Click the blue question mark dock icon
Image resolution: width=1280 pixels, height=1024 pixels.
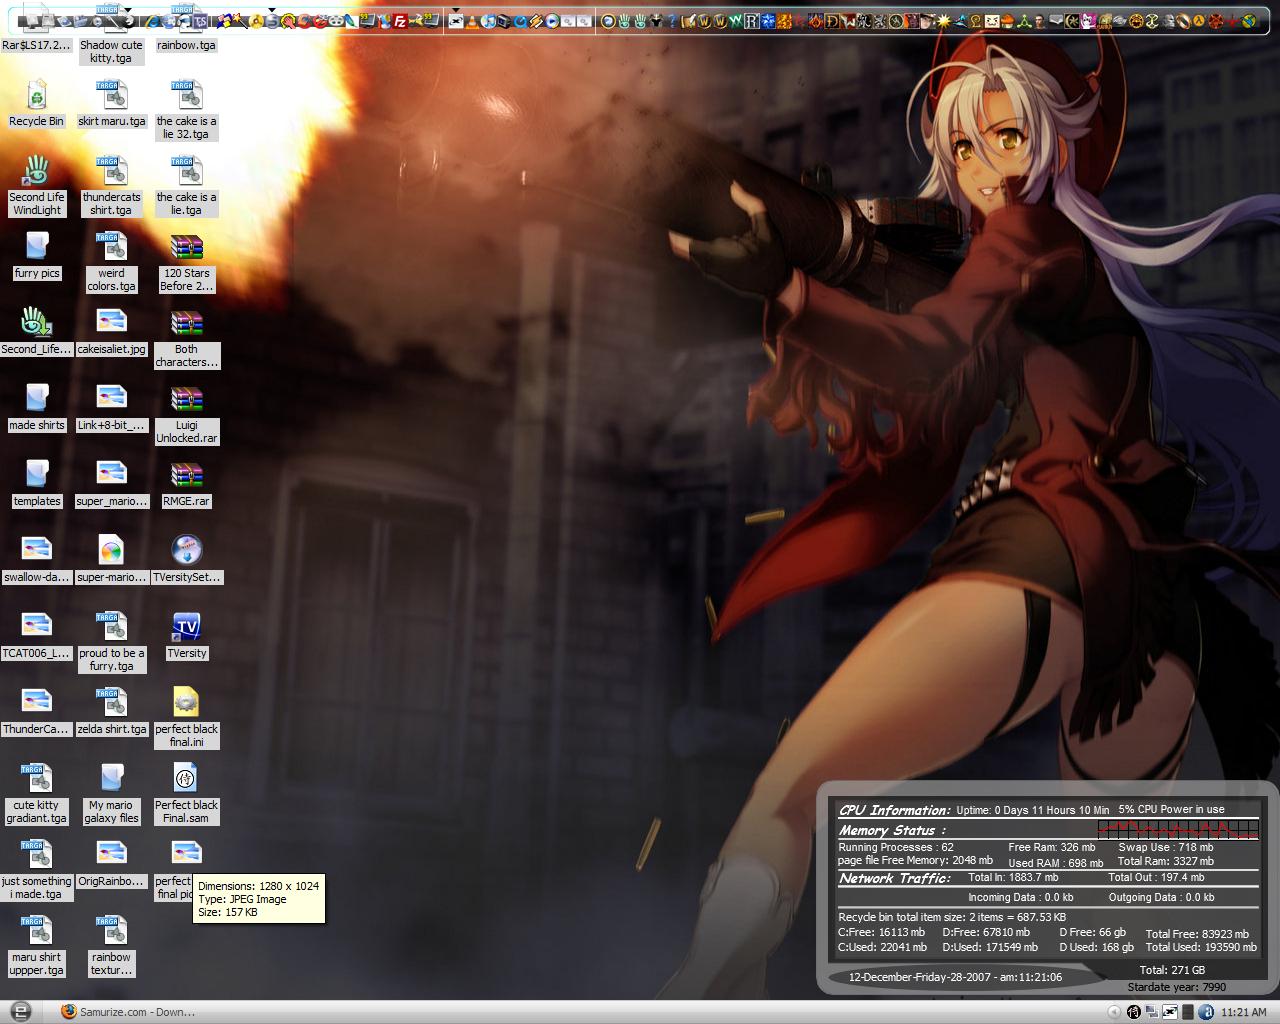click(x=672, y=21)
